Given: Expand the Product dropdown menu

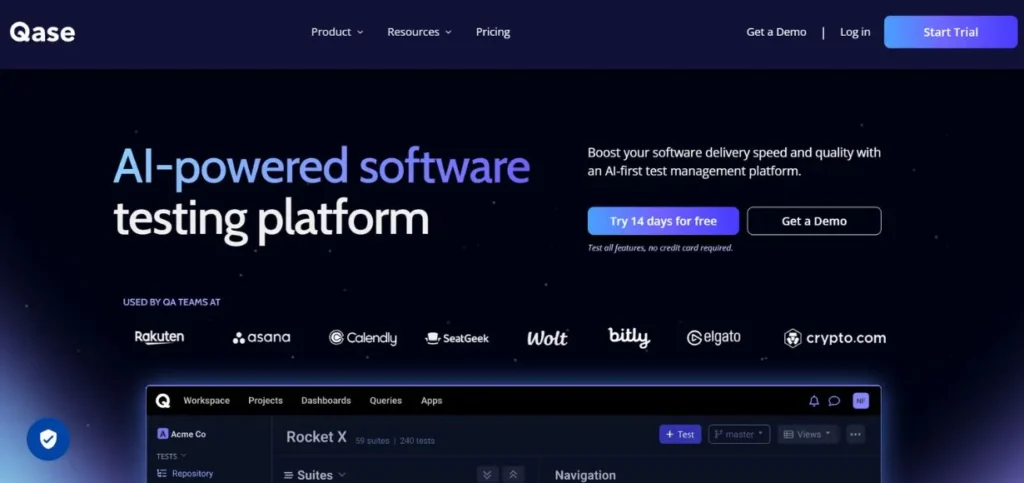Looking at the screenshot, I should click(x=337, y=32).
